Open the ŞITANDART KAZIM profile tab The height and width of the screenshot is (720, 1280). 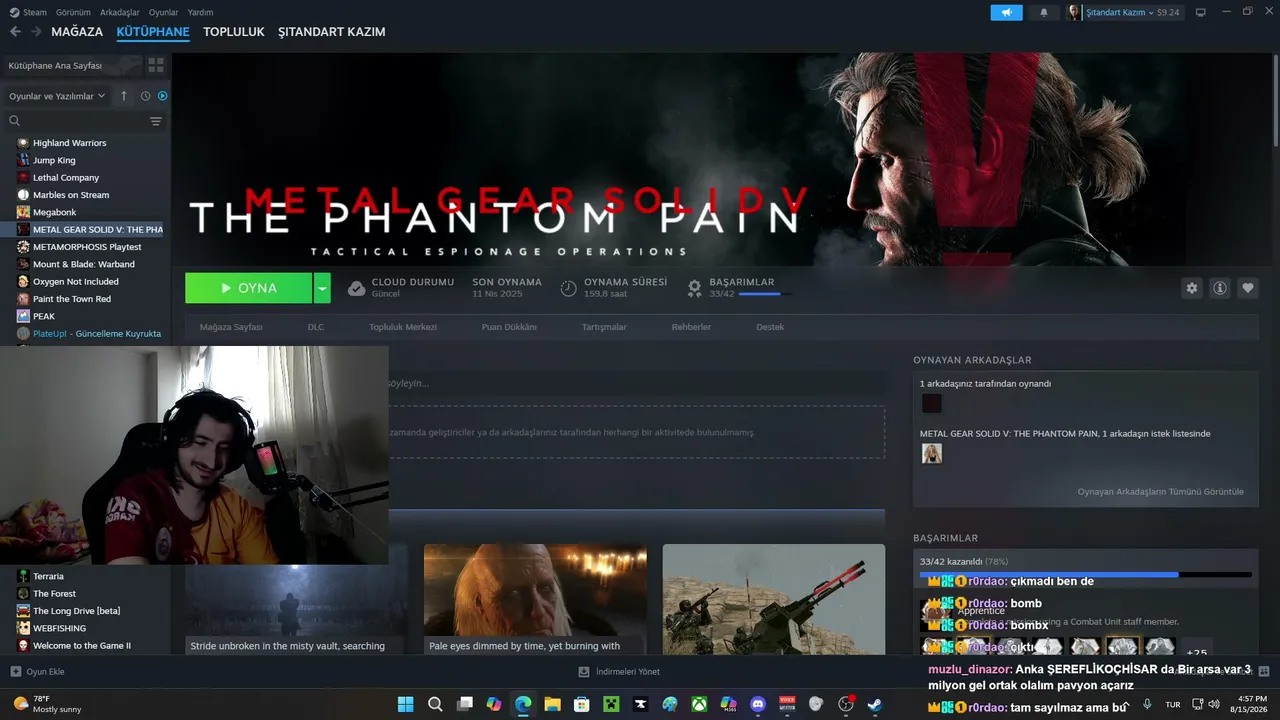click(332, 32)
